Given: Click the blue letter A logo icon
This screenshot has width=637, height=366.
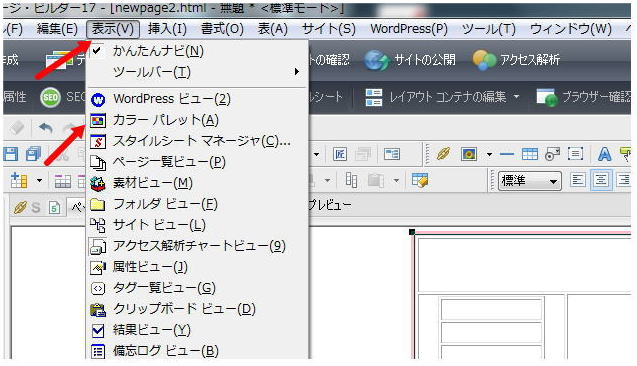Looking at the screenshot, I should tap(604, 154).
